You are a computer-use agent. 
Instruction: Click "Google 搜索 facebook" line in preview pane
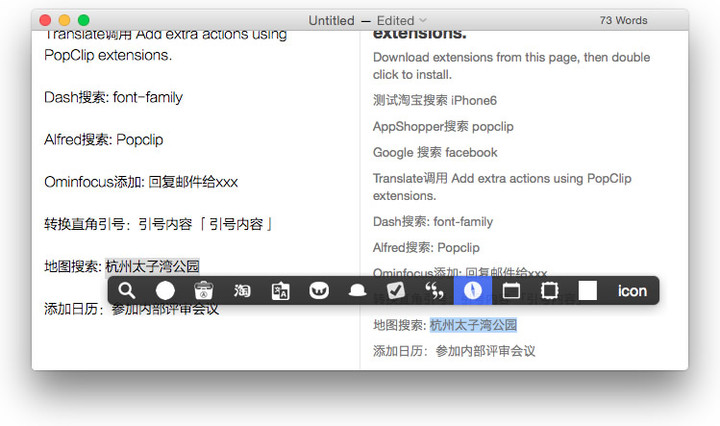pyautogui.click(x=435, y=152)
